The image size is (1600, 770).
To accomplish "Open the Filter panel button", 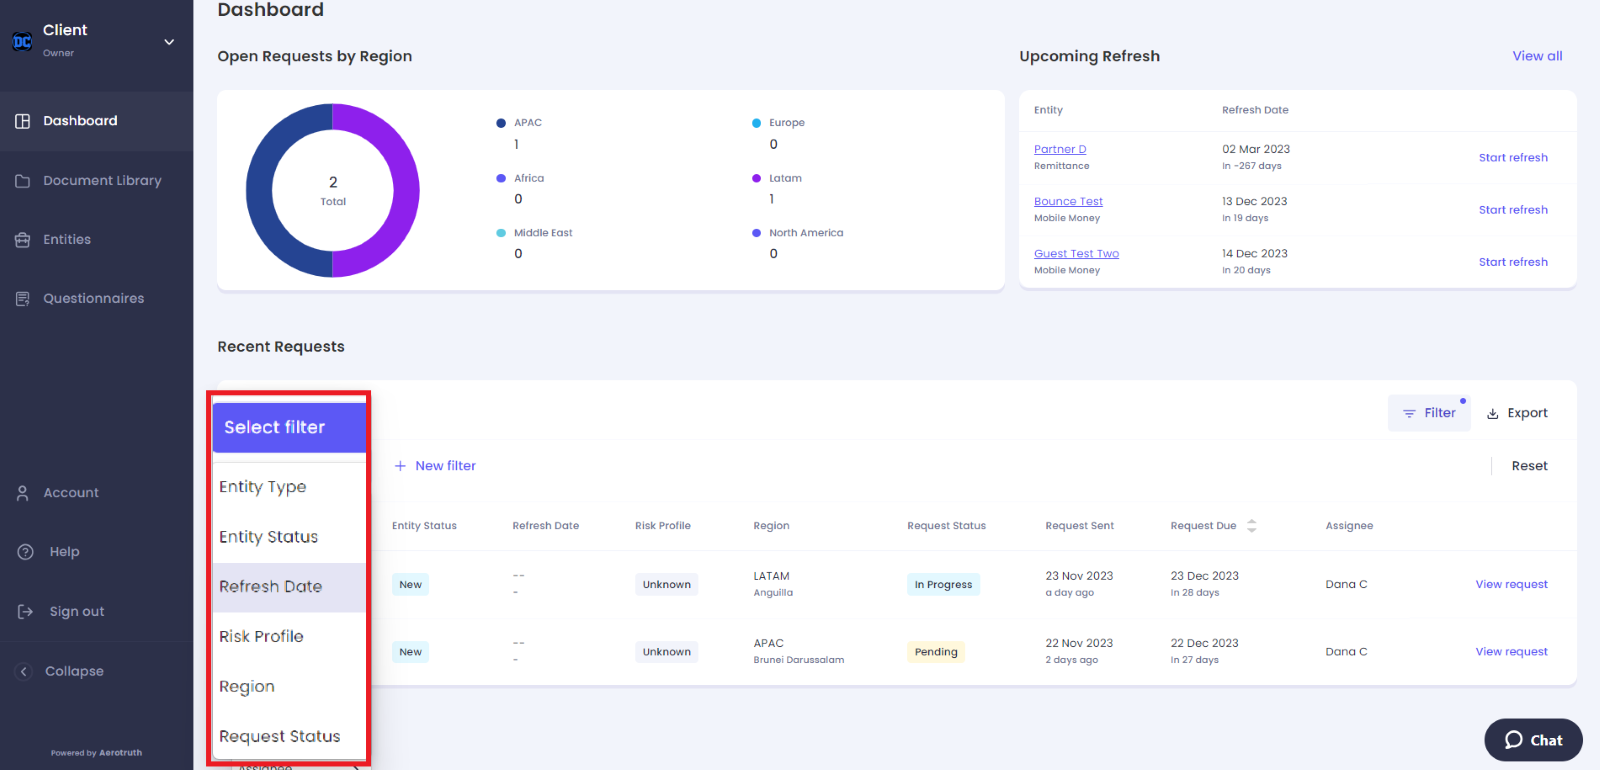I will [1429, 413].
